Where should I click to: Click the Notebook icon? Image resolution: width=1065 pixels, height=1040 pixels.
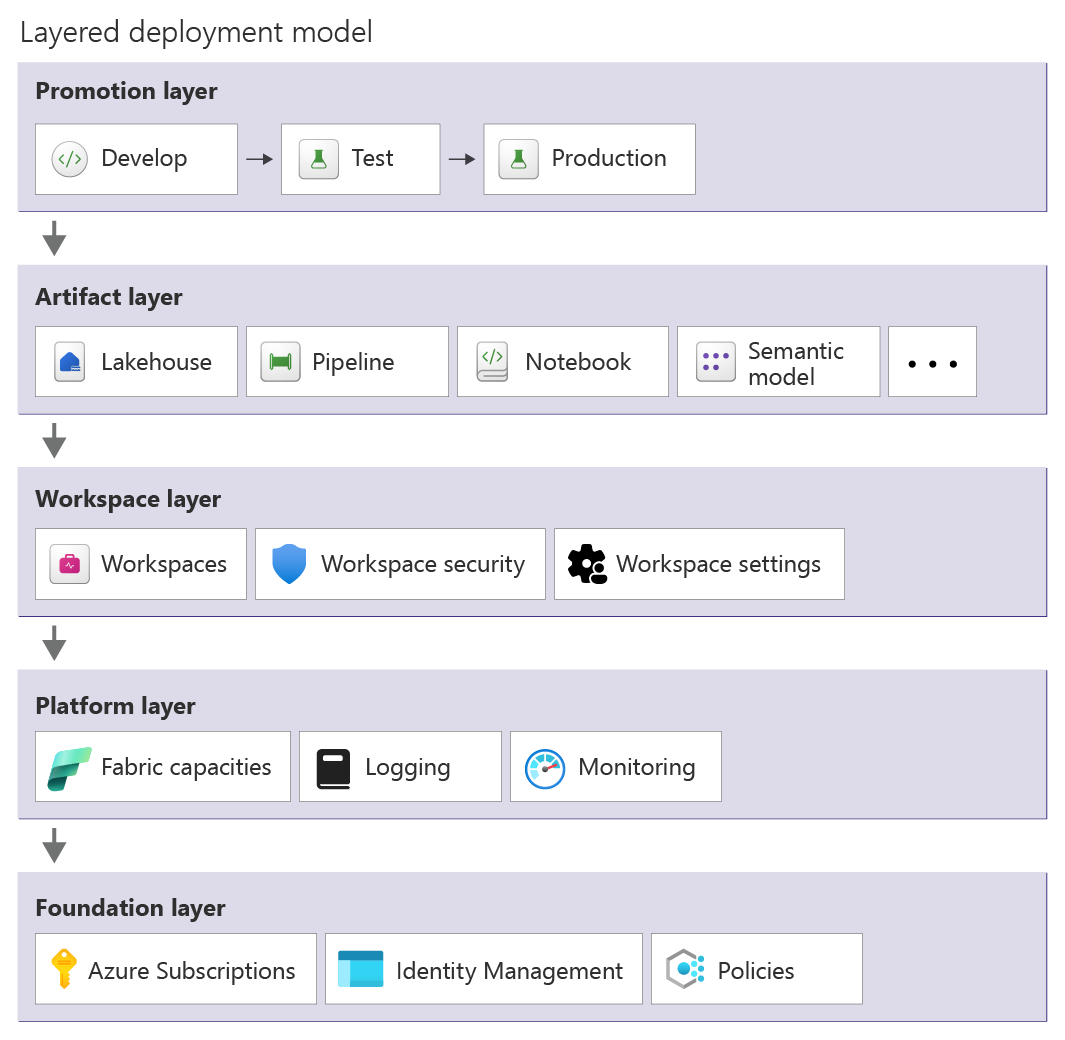pyautogui.click(x=492, y=361)
